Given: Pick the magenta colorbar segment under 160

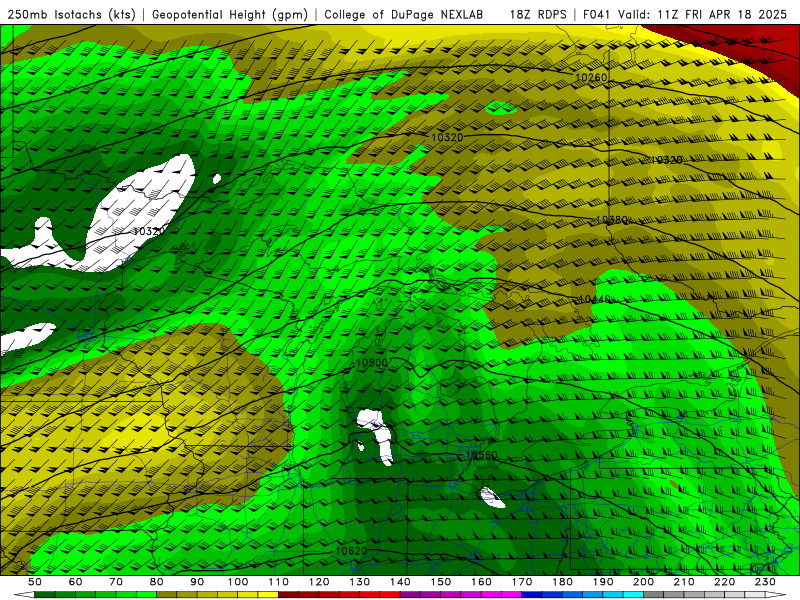Looking at the screenshot, I should point(491,595).
